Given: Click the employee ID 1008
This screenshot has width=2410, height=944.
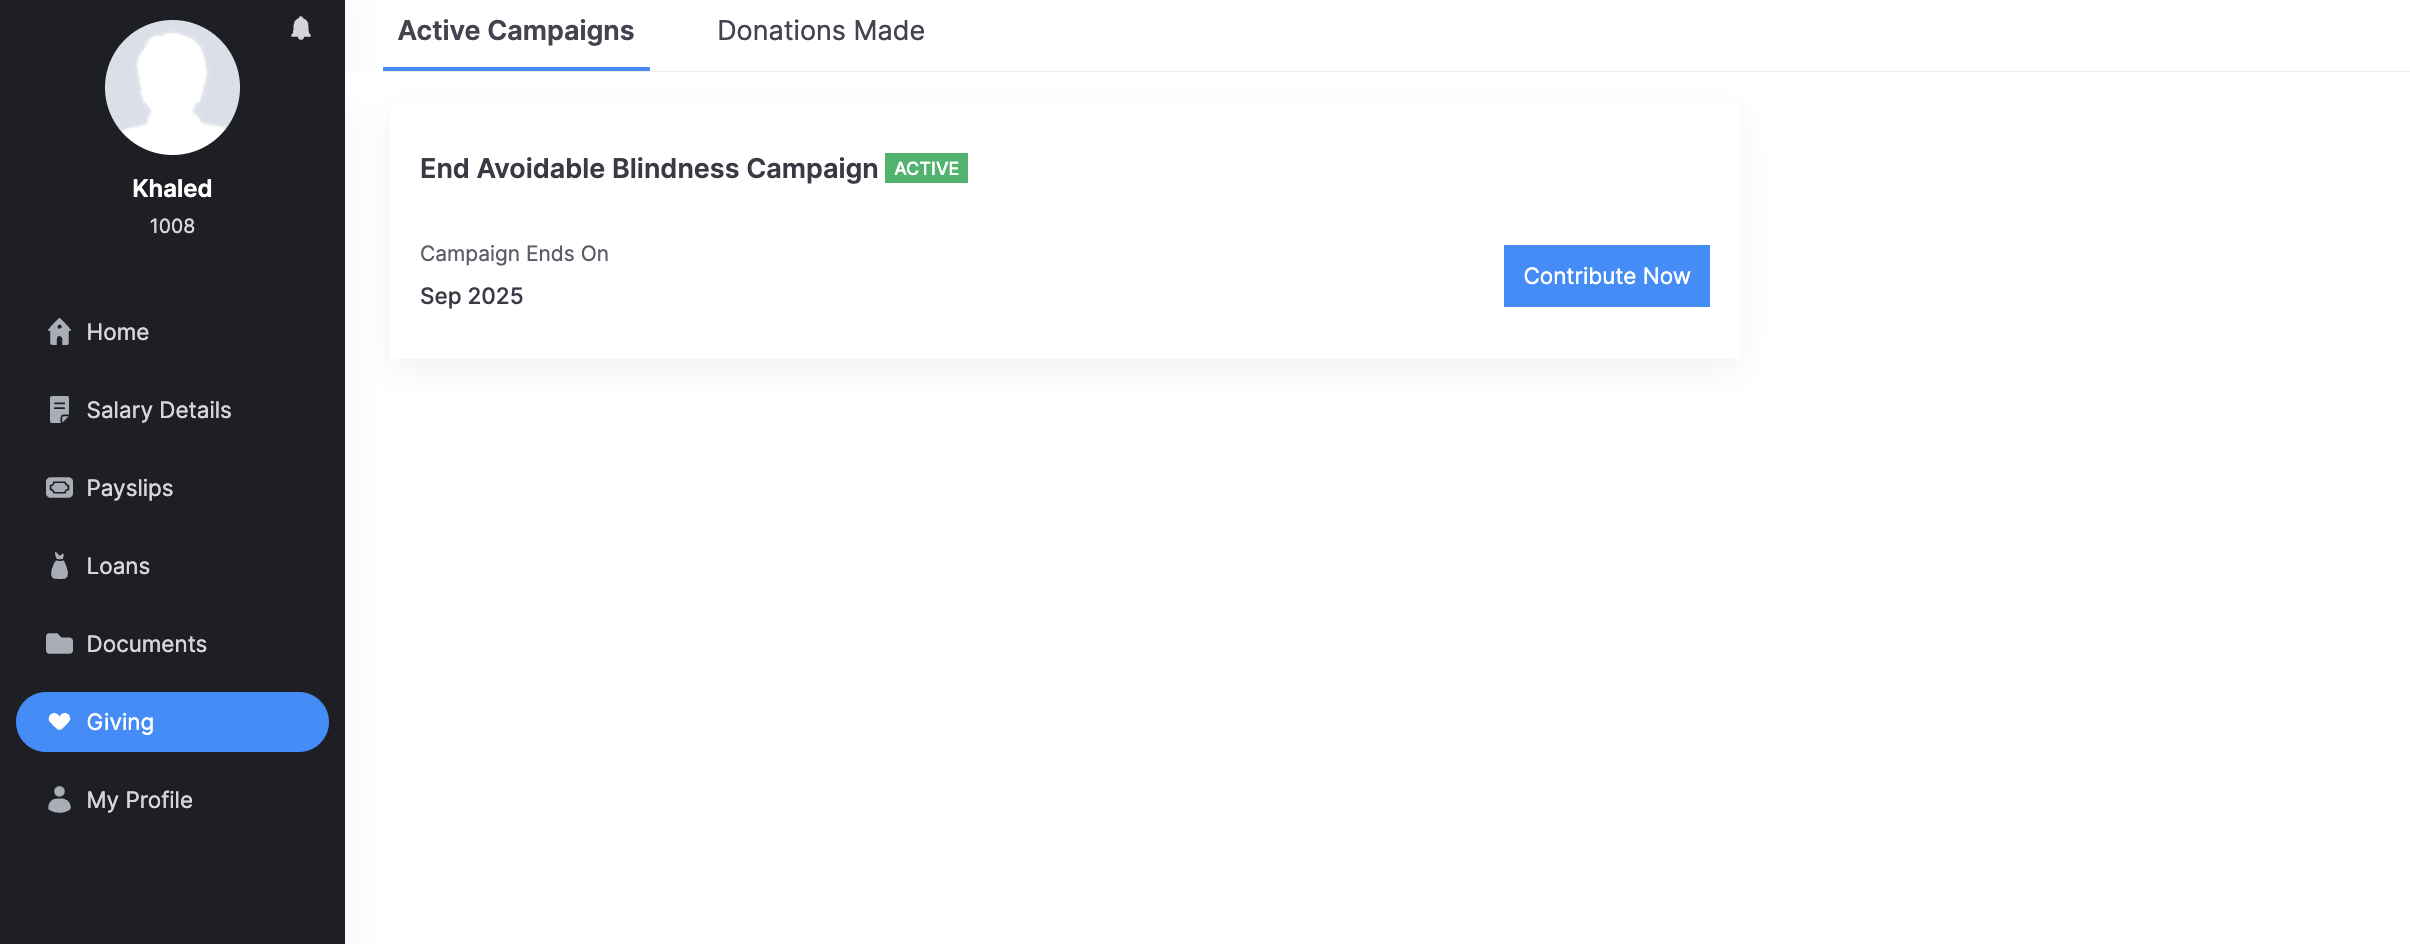Looking at the screenshot, I should pyautogui.click(x=172, y=226).
